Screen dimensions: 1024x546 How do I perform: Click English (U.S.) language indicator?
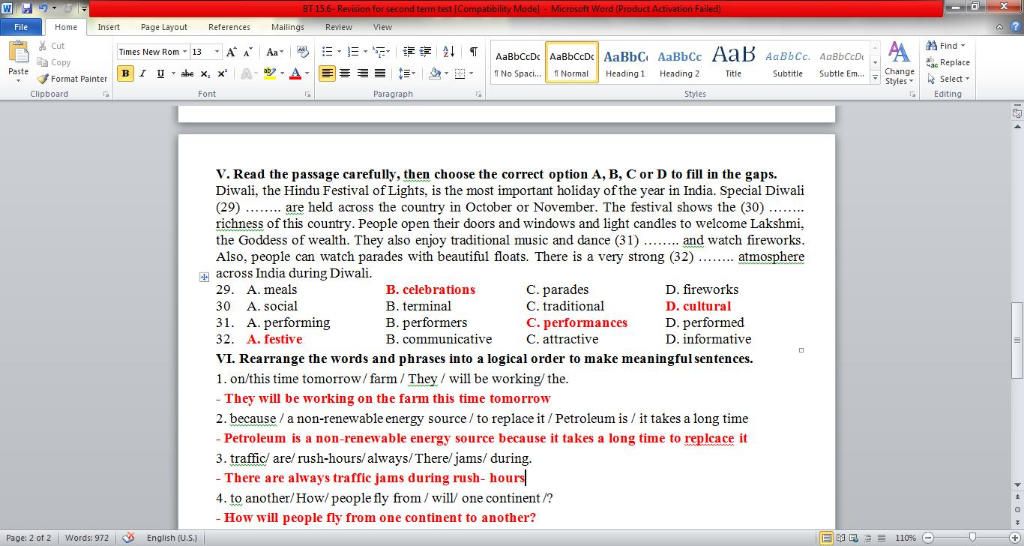click(172, 538)
